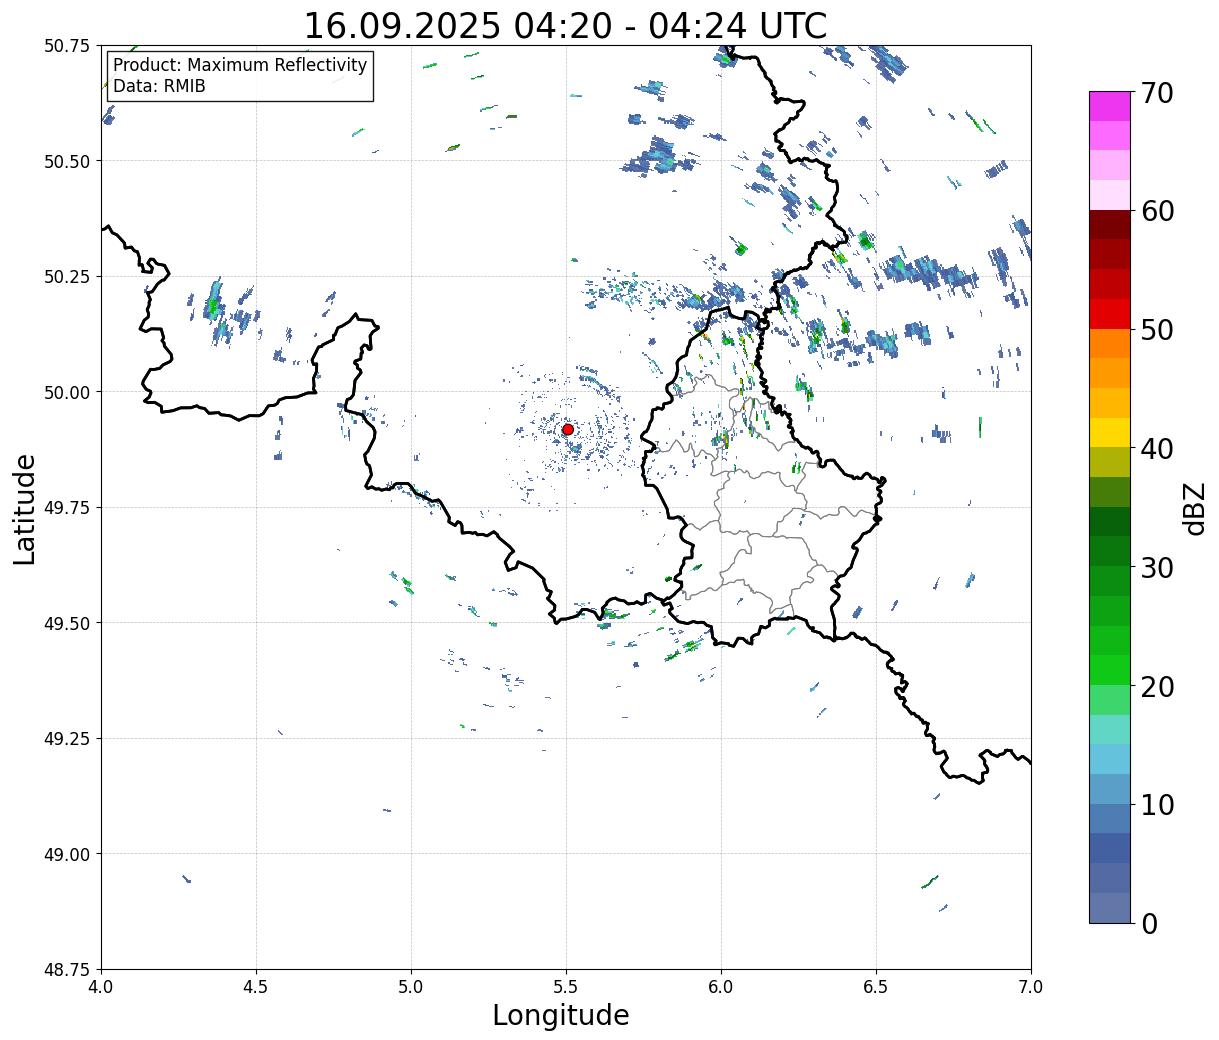Viewport: 1219px width, 1040px height.
Task: Click the 'Product: Maximum Reflectivity' legend text
Action: pos(240,65)
